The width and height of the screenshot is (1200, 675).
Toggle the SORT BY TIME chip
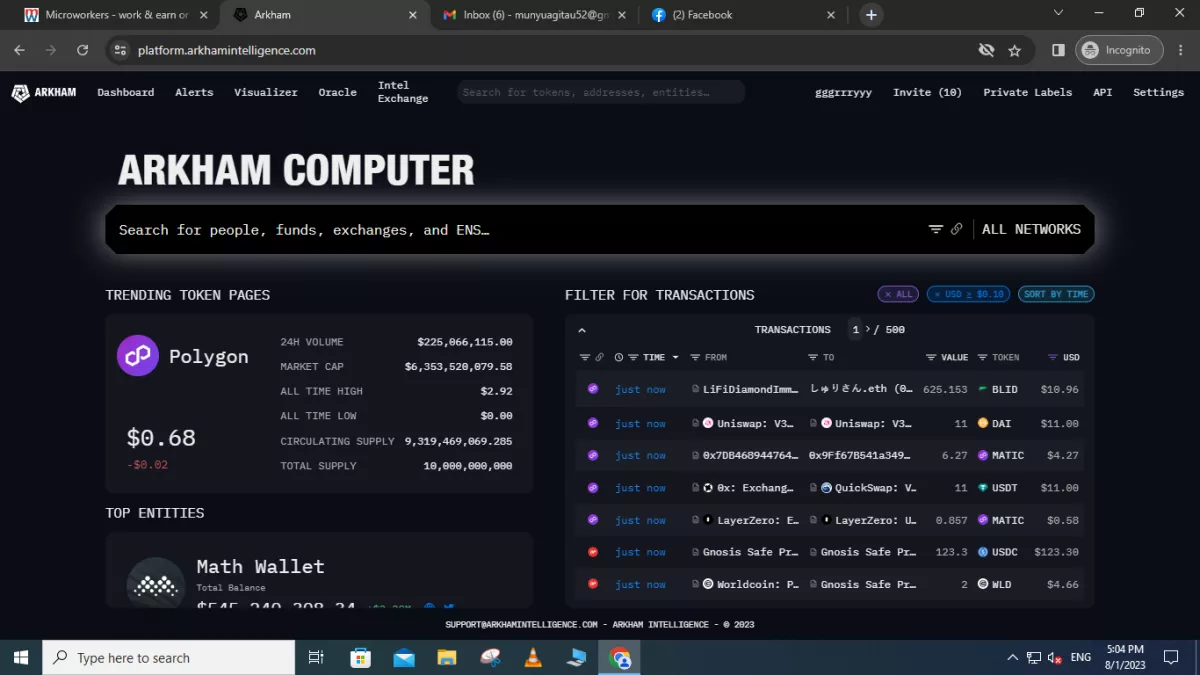coord(1056,294)
